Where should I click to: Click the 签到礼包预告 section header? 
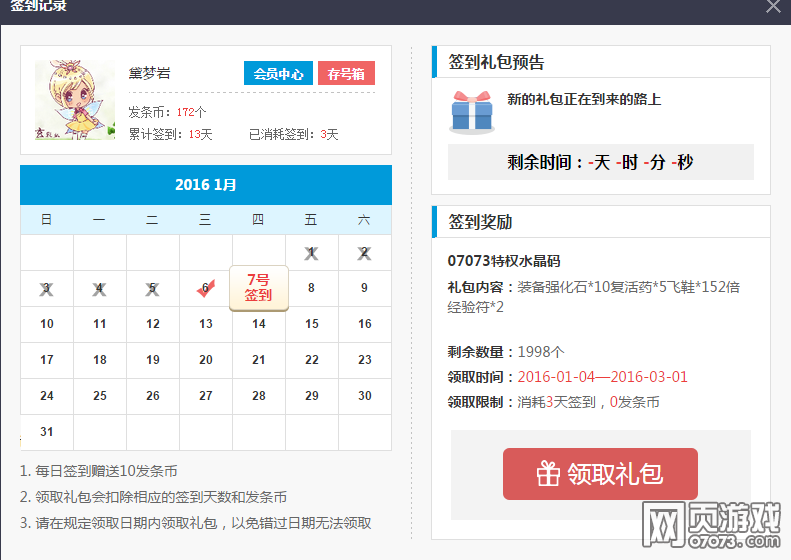497,62
